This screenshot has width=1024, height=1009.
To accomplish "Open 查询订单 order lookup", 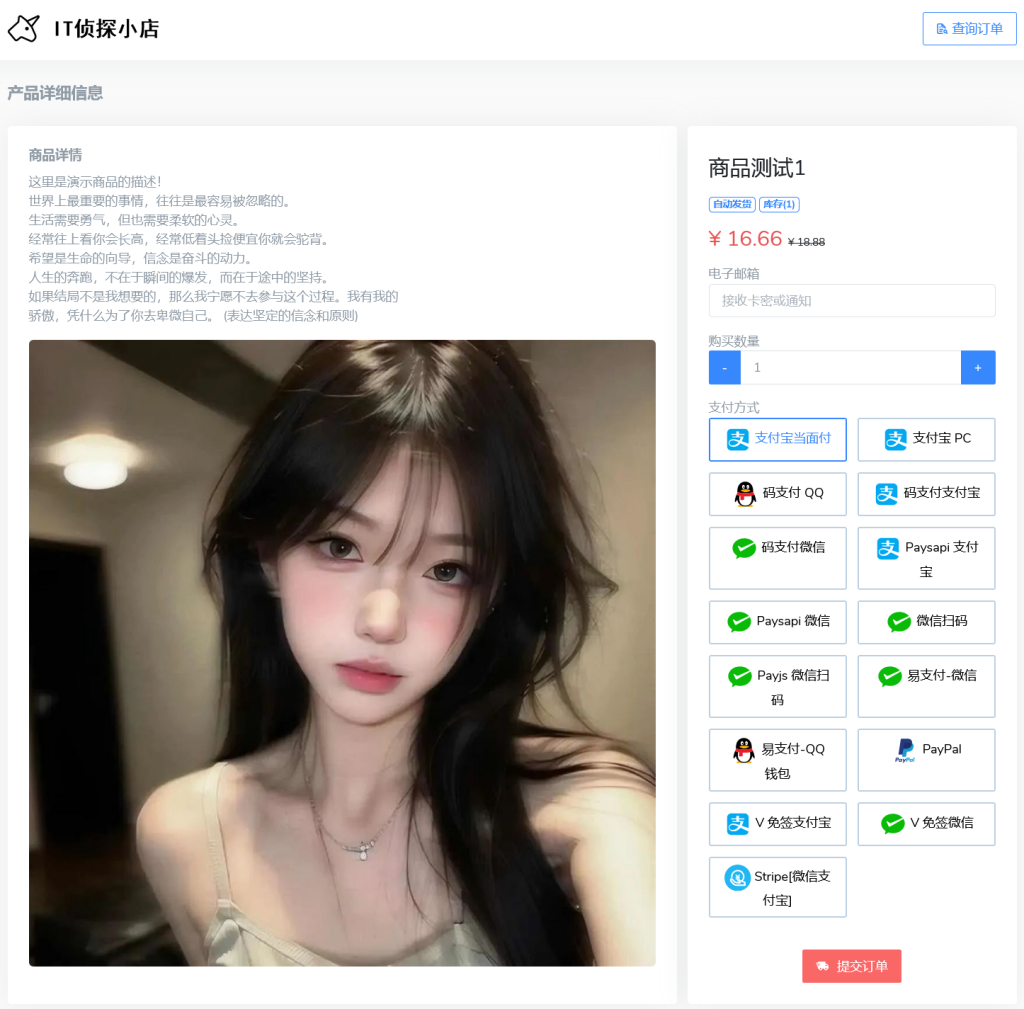I will [969, 29].
